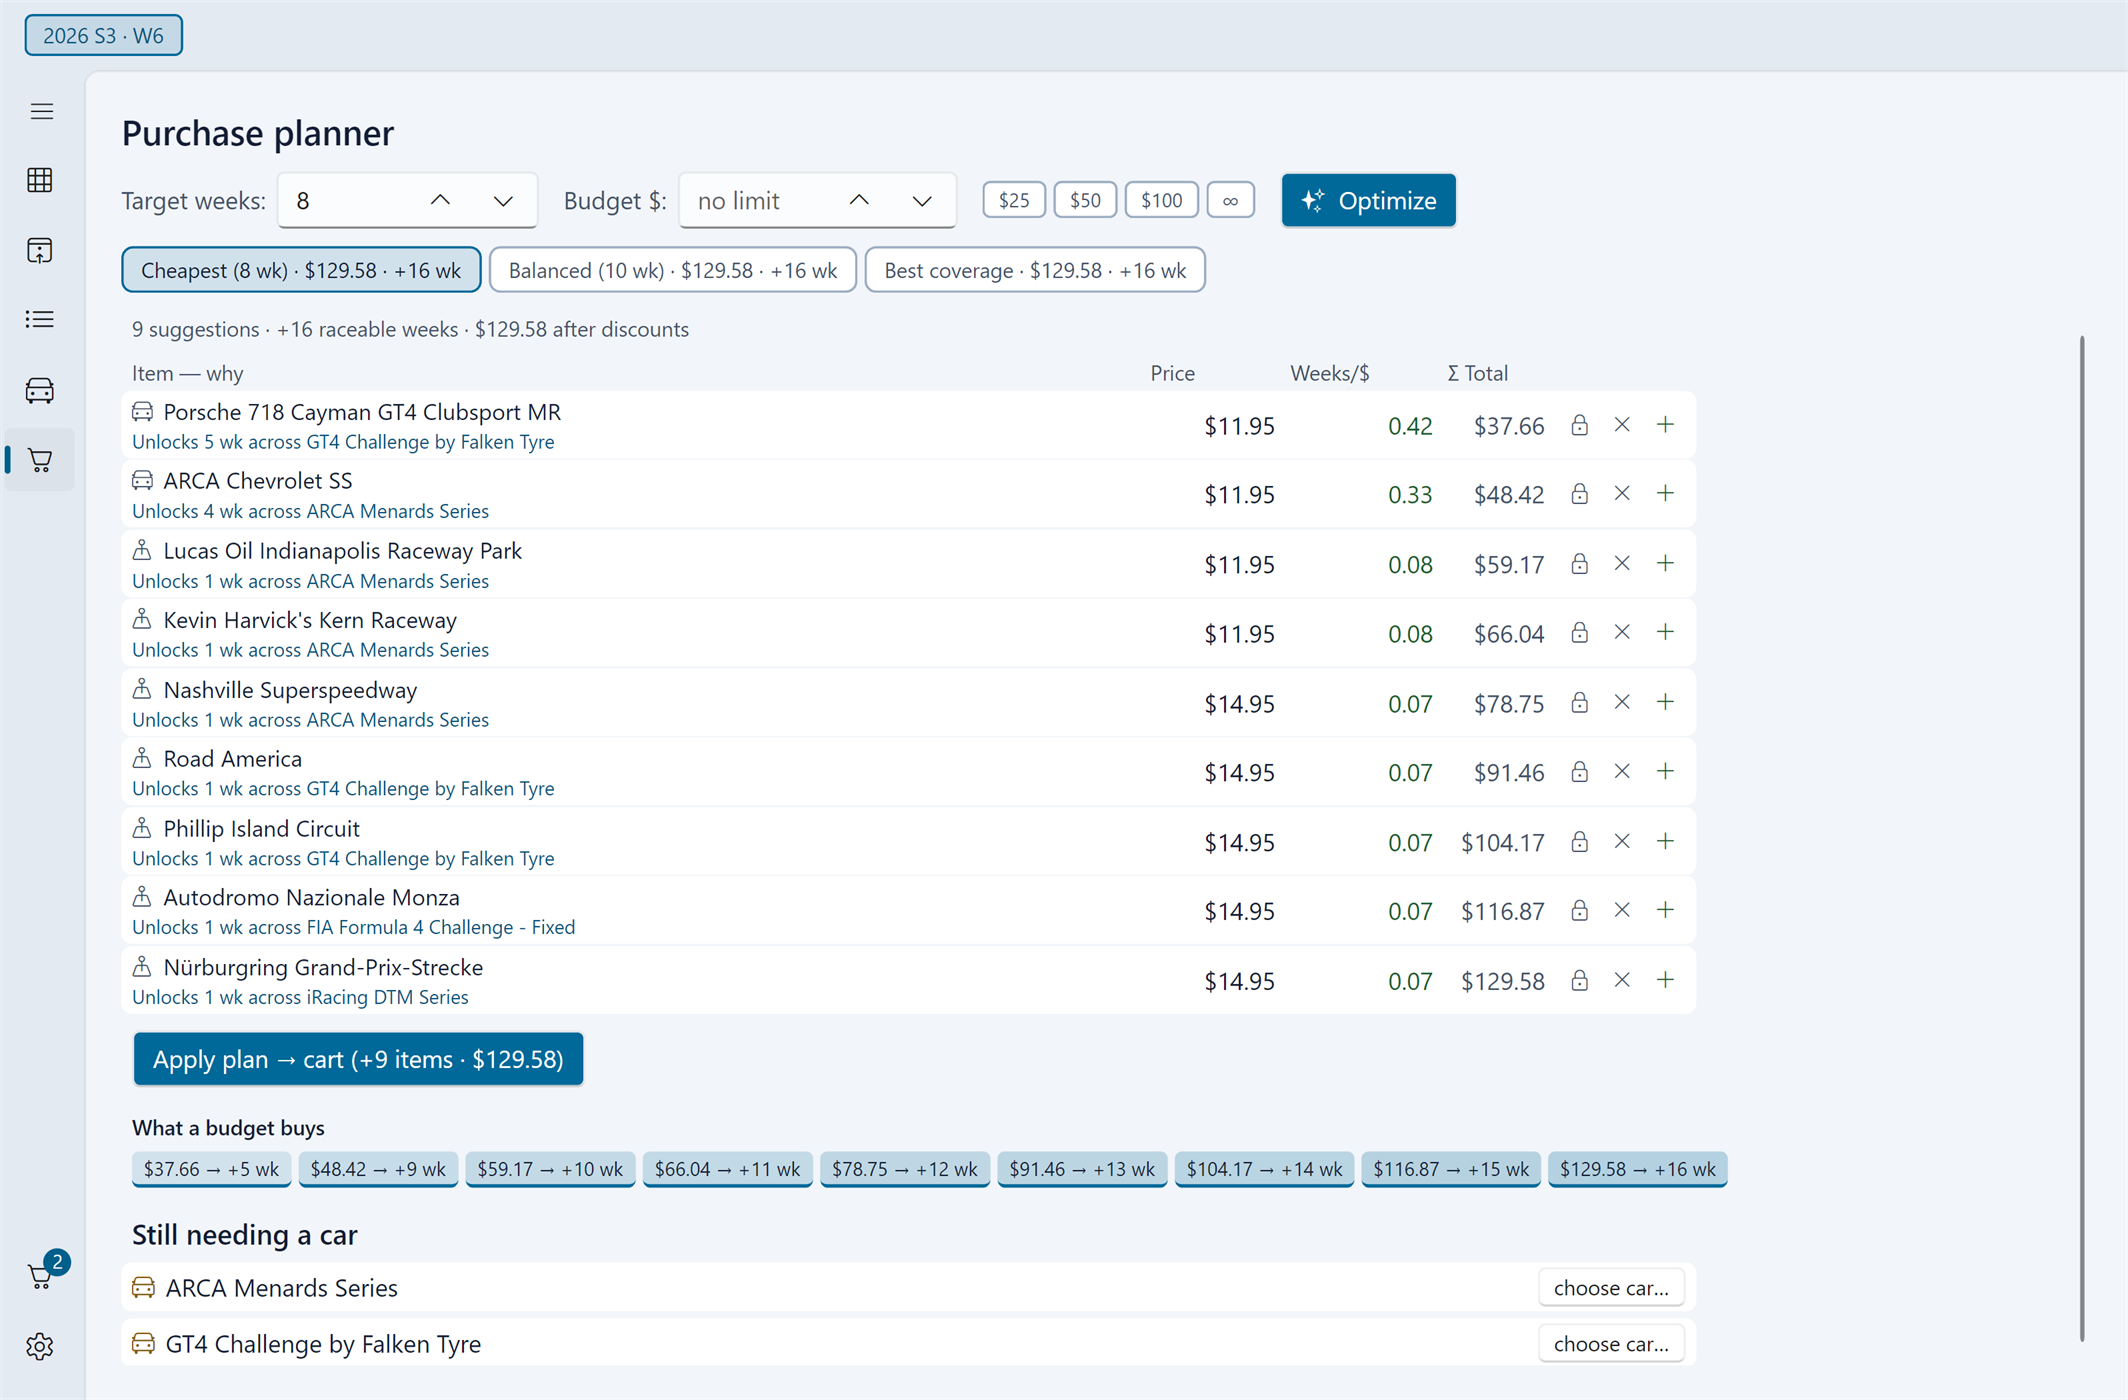The height and width of the screenshot is (1400, 2128).
Task: Dismiss Phillip Island Circuit suggestion
Action: [1622, 842]
